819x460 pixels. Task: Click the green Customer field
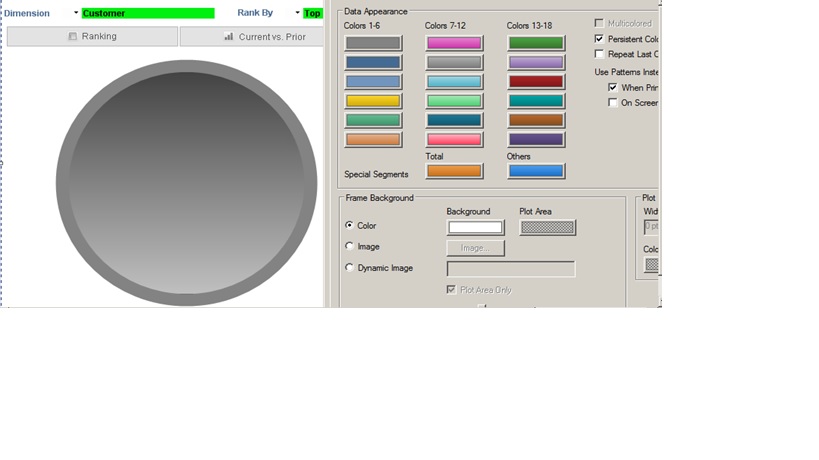pyautogui.click(x=148, y=13)
